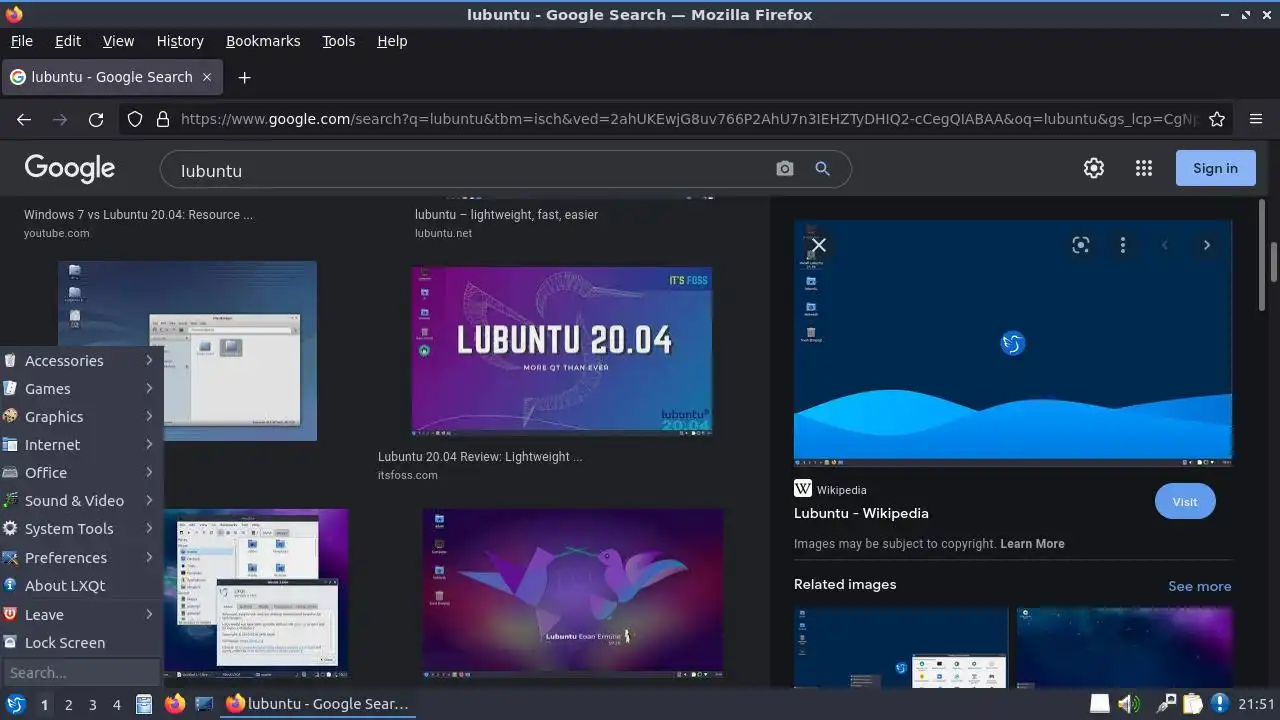1280x720 pixels.
Task: Click the Google logo
Action: pyautogui.click(x=70, y=168)
